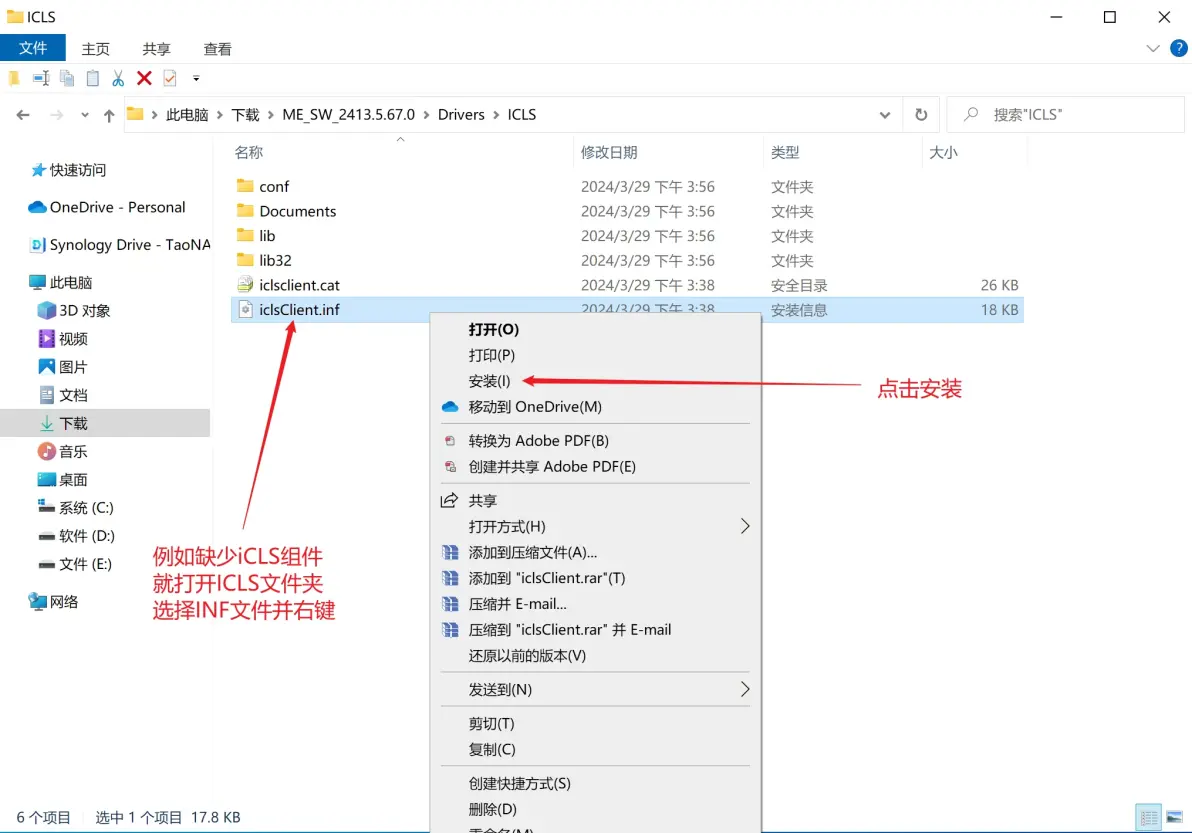
Task: Expand the quick access toolbar customize dropdown
Action: click(196, 78)
